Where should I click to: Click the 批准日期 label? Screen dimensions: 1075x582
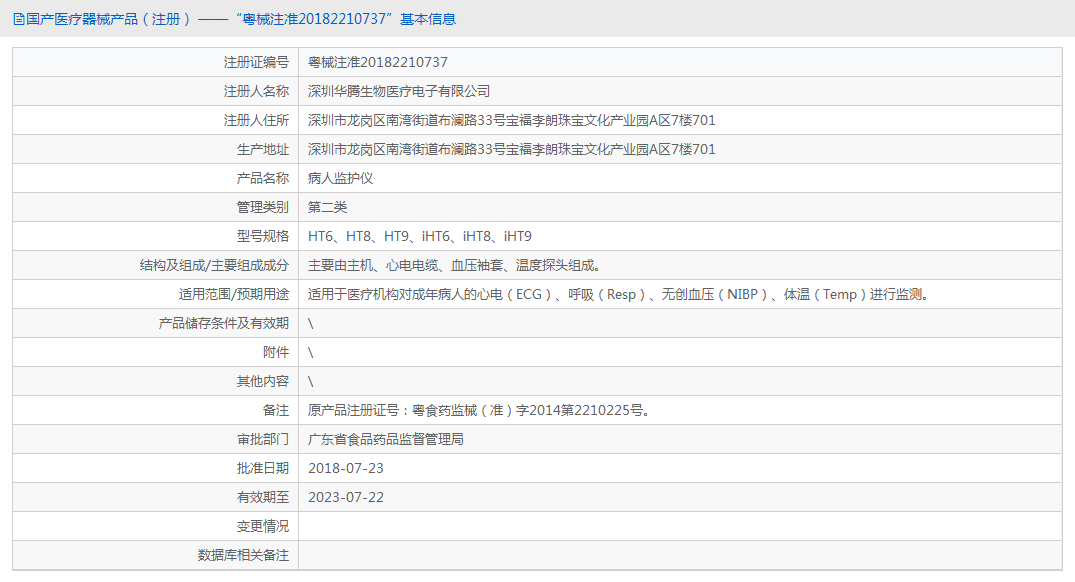[263, 468]
